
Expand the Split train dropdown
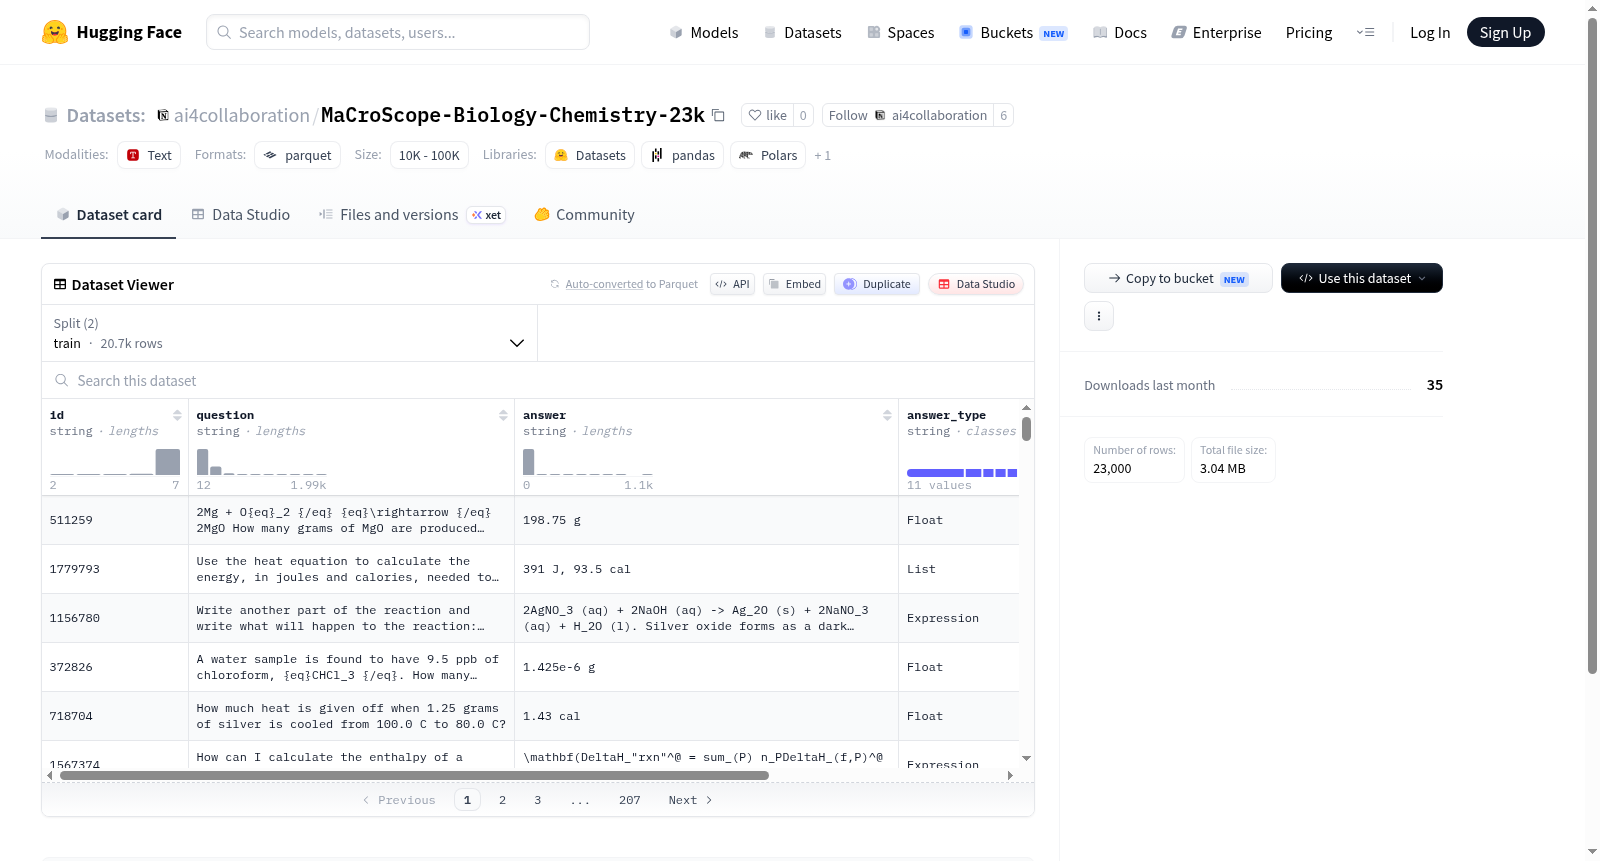(290, 333)
